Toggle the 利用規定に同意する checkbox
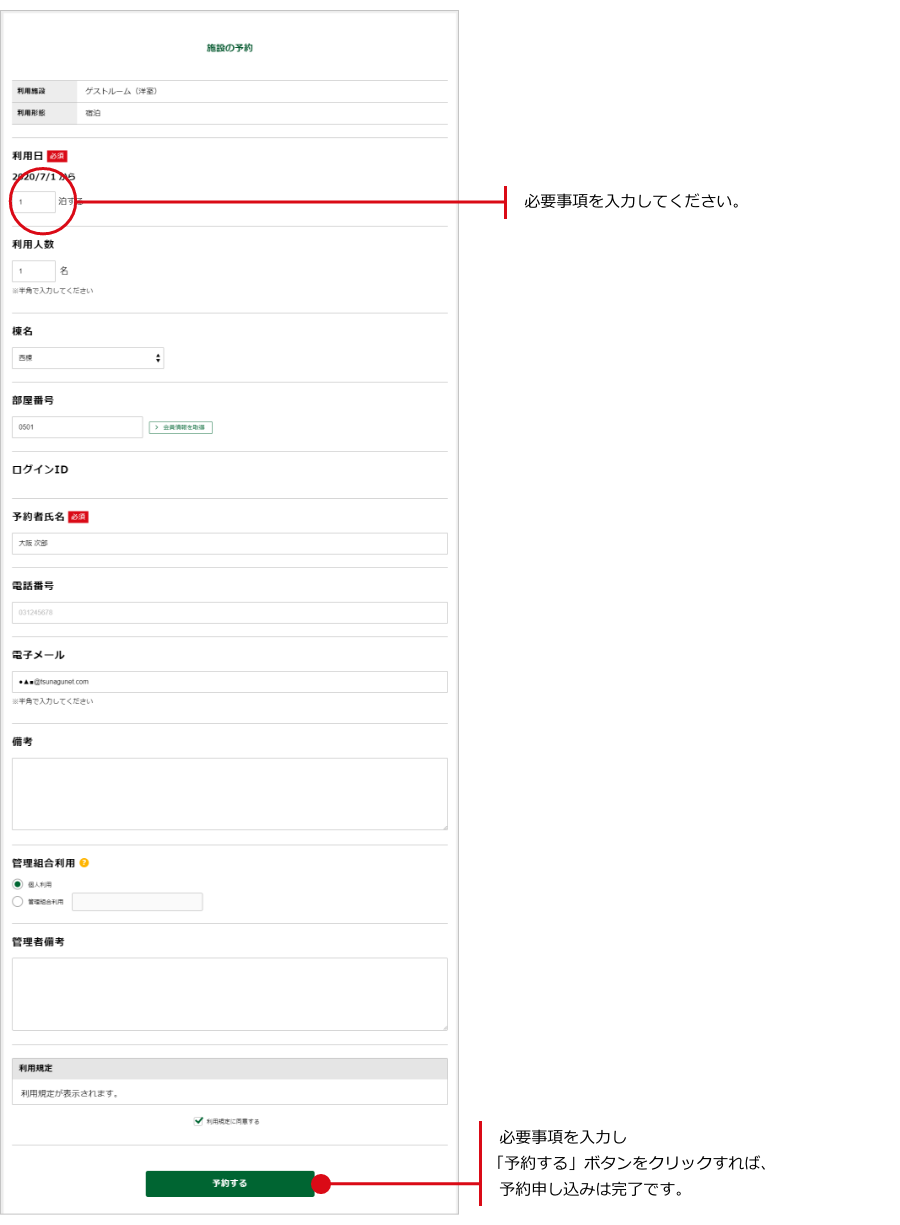The image size is (900, 1225). (x=198, y=1121)
